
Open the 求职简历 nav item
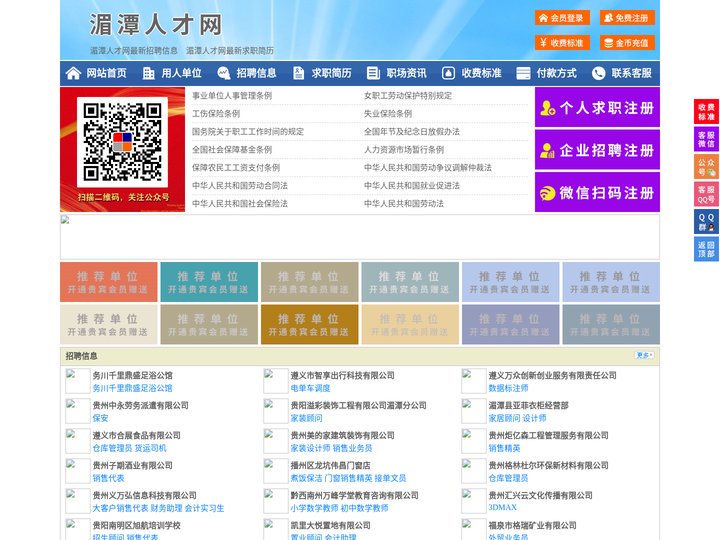tap(332, 73)
